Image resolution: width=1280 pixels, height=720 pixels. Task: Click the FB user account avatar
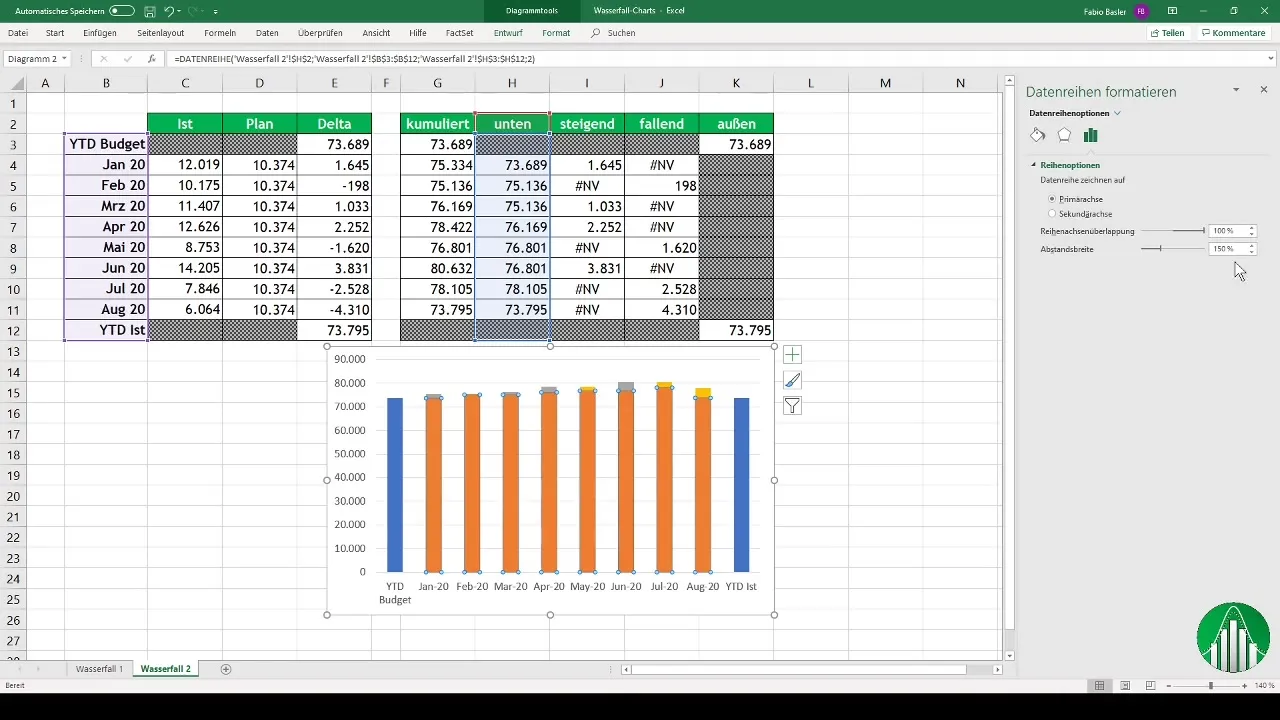(1141, 11)
